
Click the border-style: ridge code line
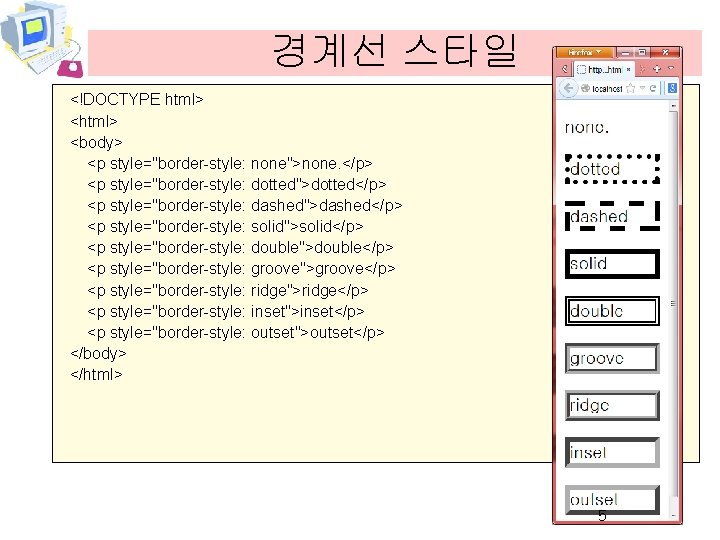228,291
